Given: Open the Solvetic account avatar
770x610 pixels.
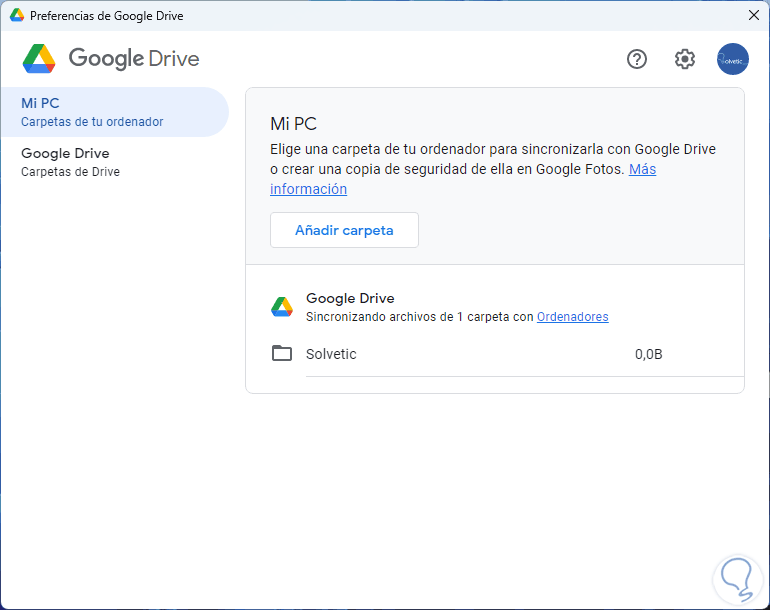Looking at the screenshot, I should [733, 59].
